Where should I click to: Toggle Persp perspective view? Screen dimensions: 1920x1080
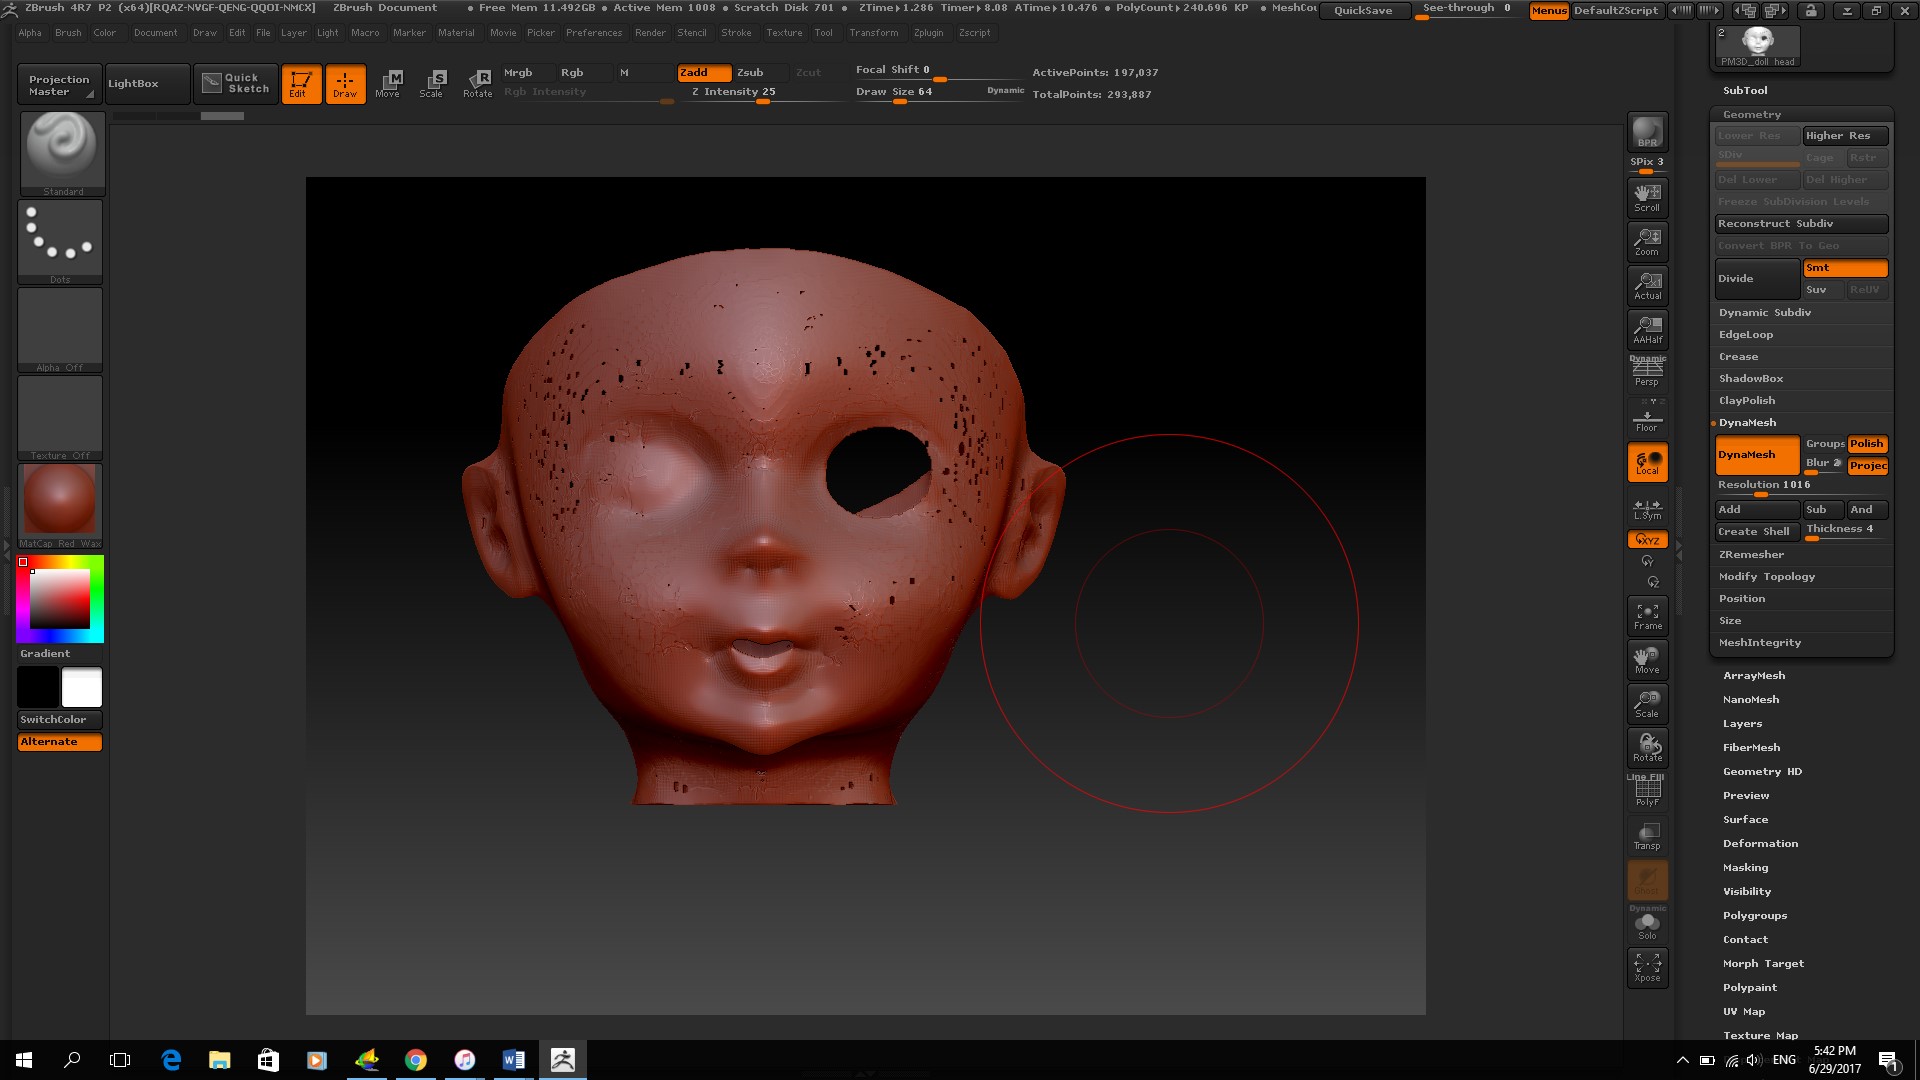1647,371
